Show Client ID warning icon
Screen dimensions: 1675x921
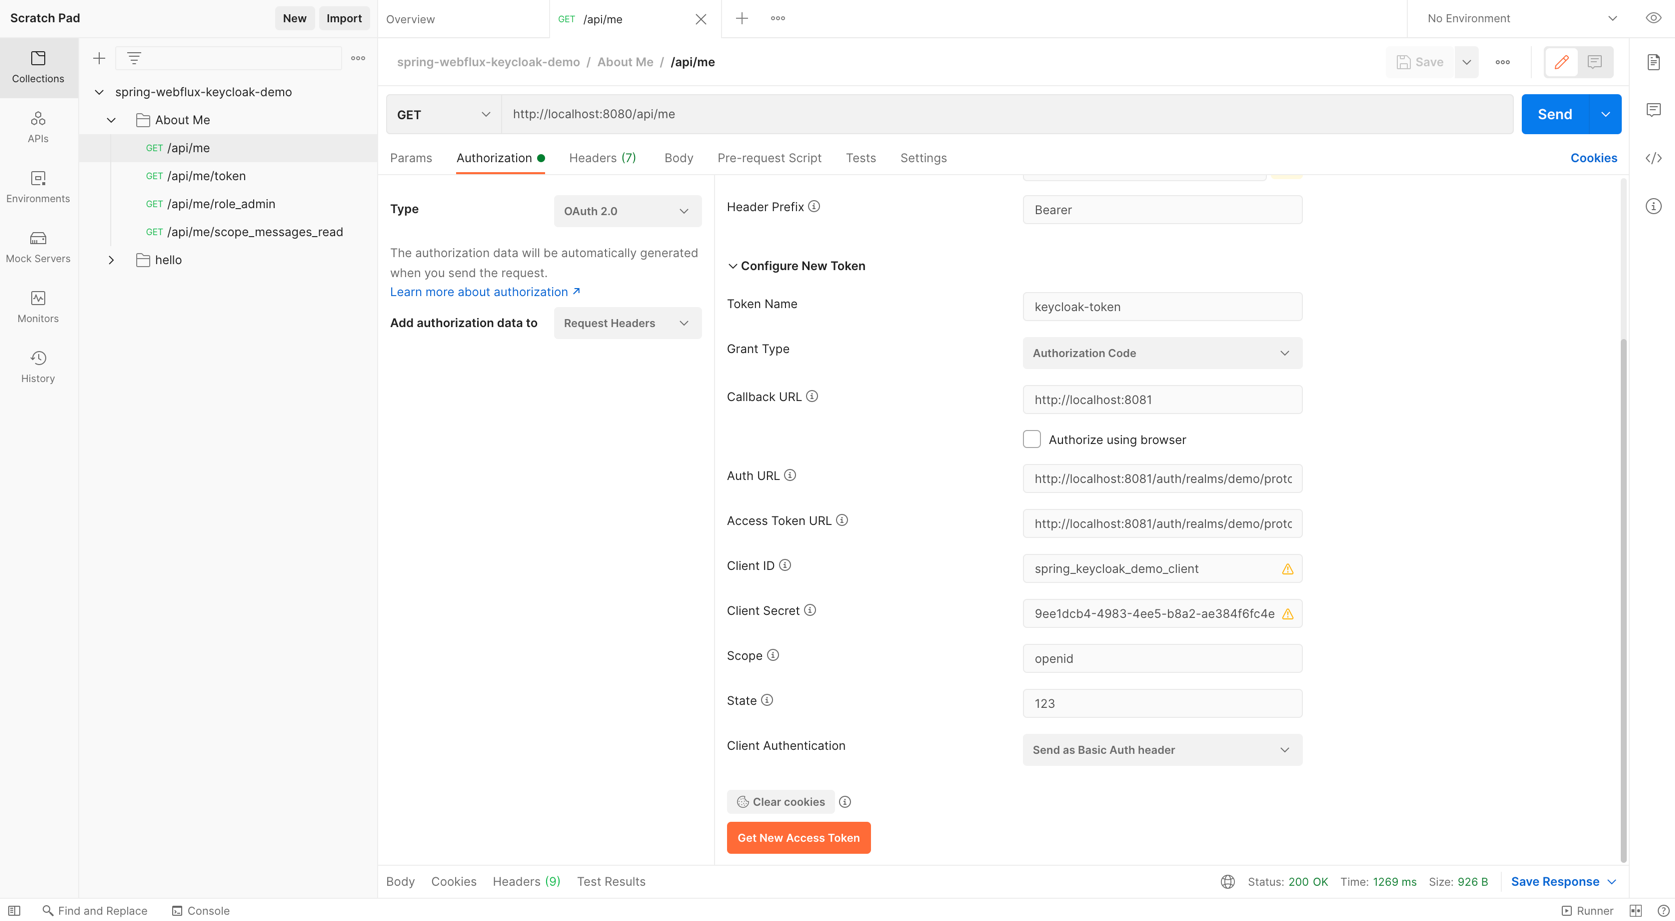(x=1288, y=569)
